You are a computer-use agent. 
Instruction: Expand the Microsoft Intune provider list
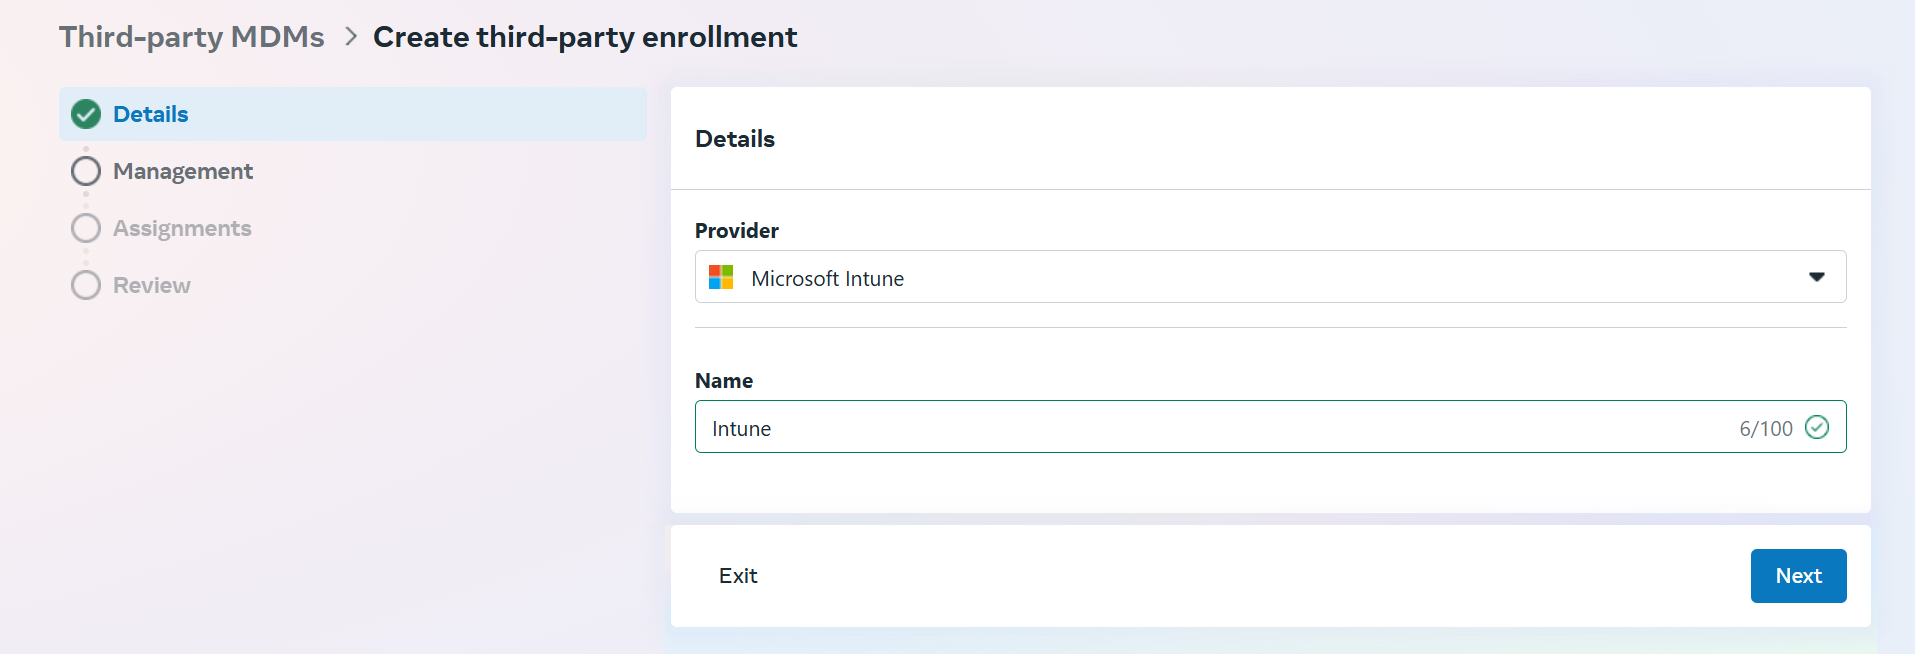(1270, 277)
